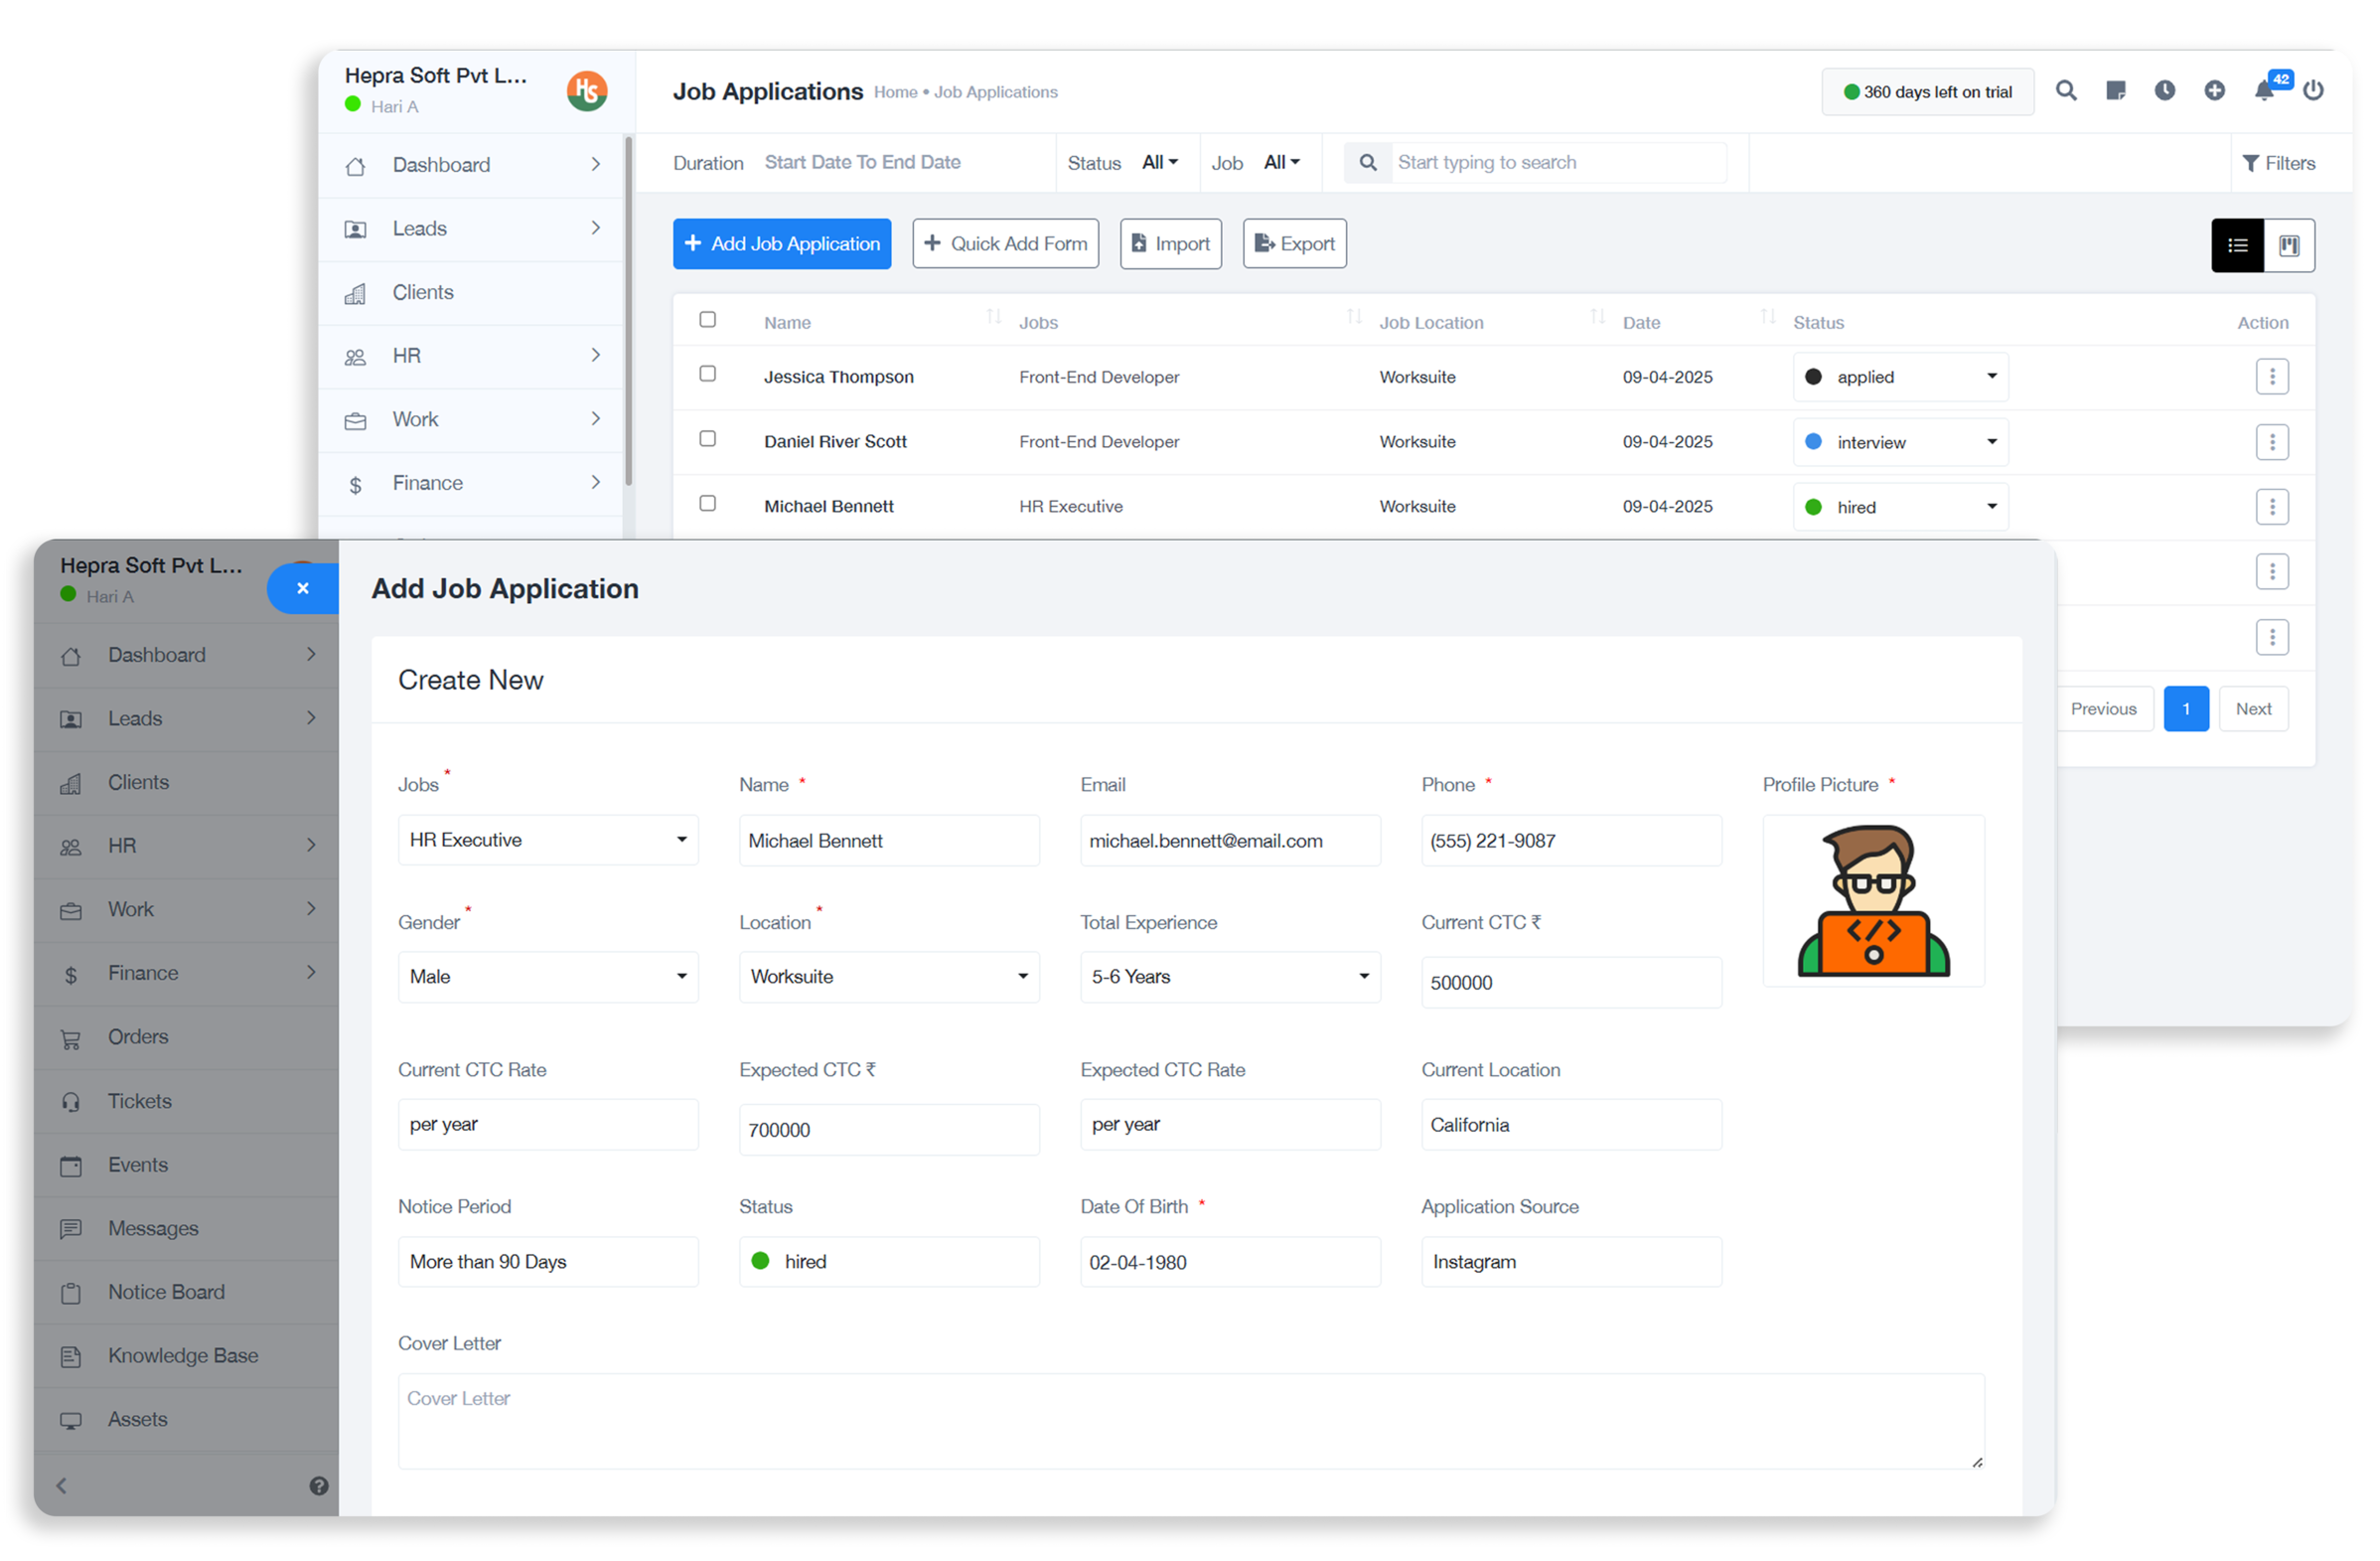Open Job All filter dropdown
The height and width of the screenshot is (1561, 2380).
click(x=1282, y=162)
